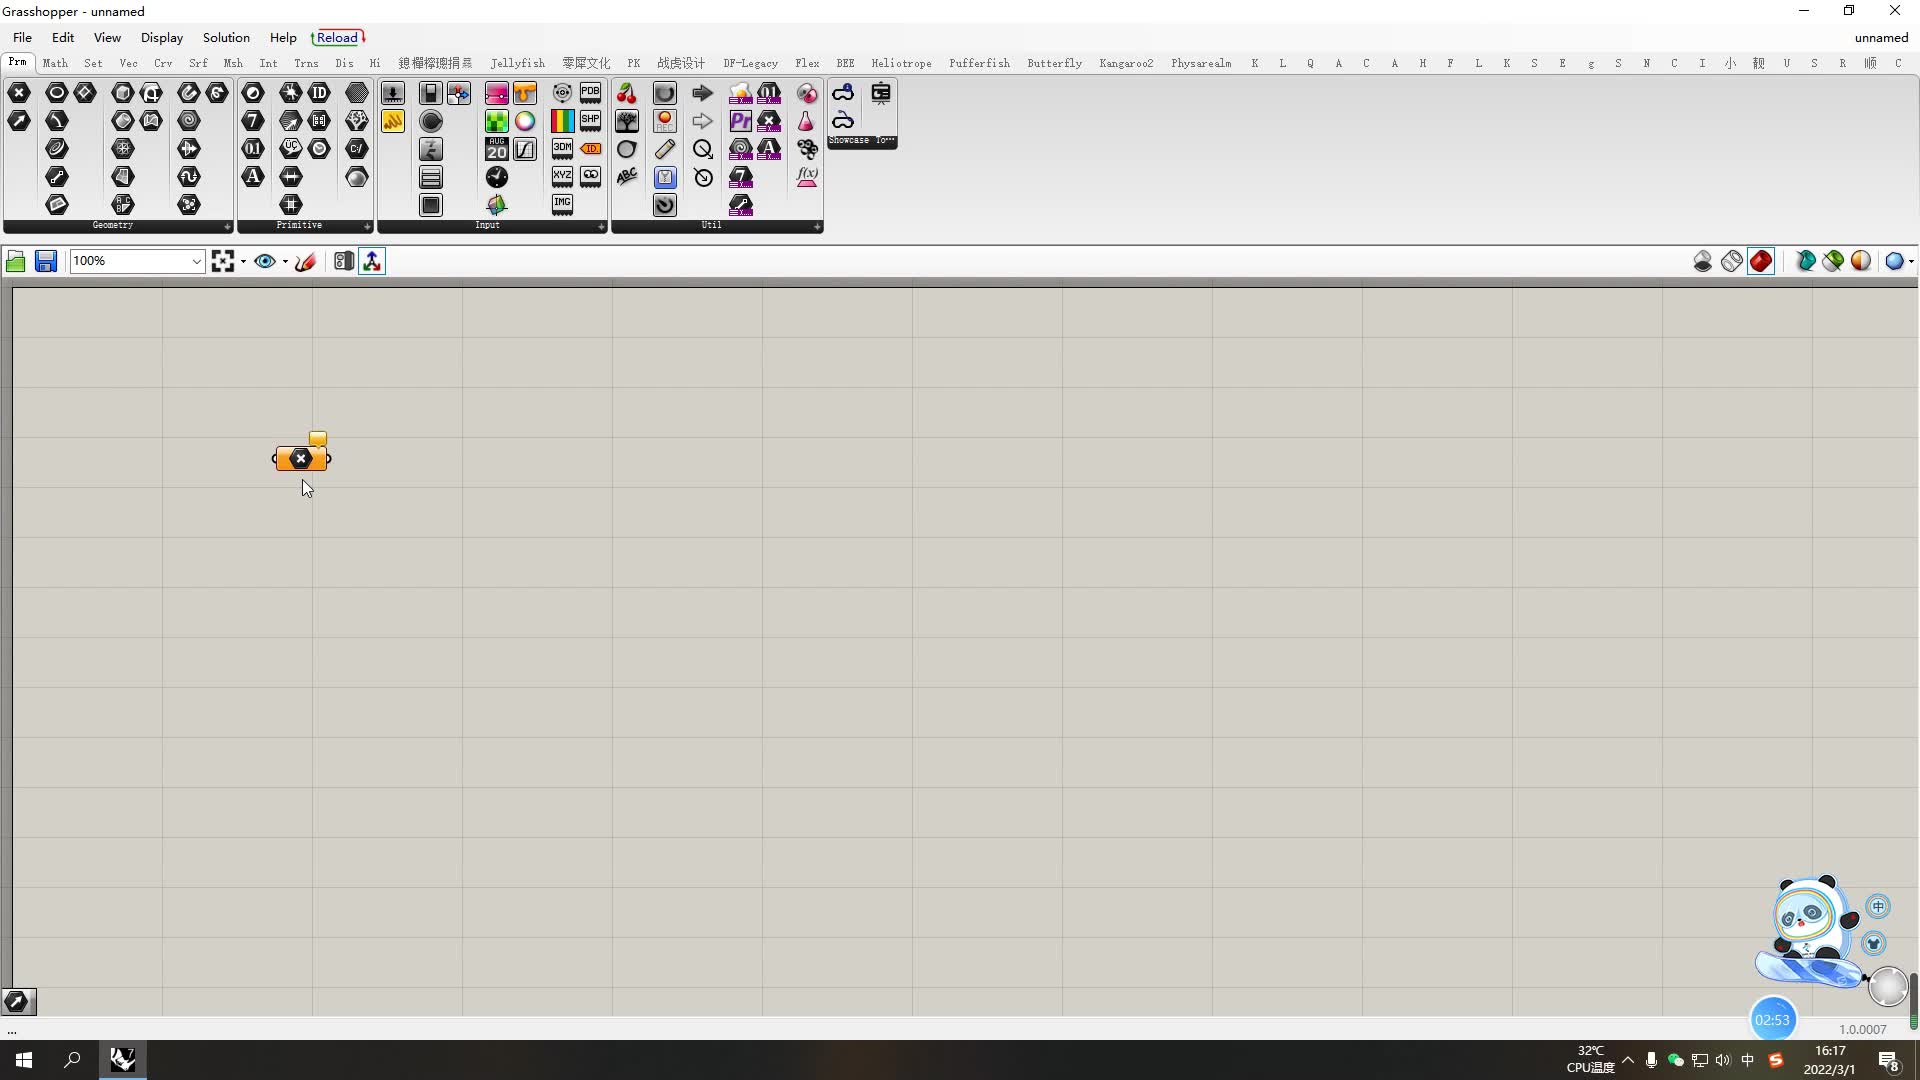The width and height of the screenshot is (1920, 1080).
Task: Select the Calendar date input component
Action: pyautogui.click(x=497, y=149)
